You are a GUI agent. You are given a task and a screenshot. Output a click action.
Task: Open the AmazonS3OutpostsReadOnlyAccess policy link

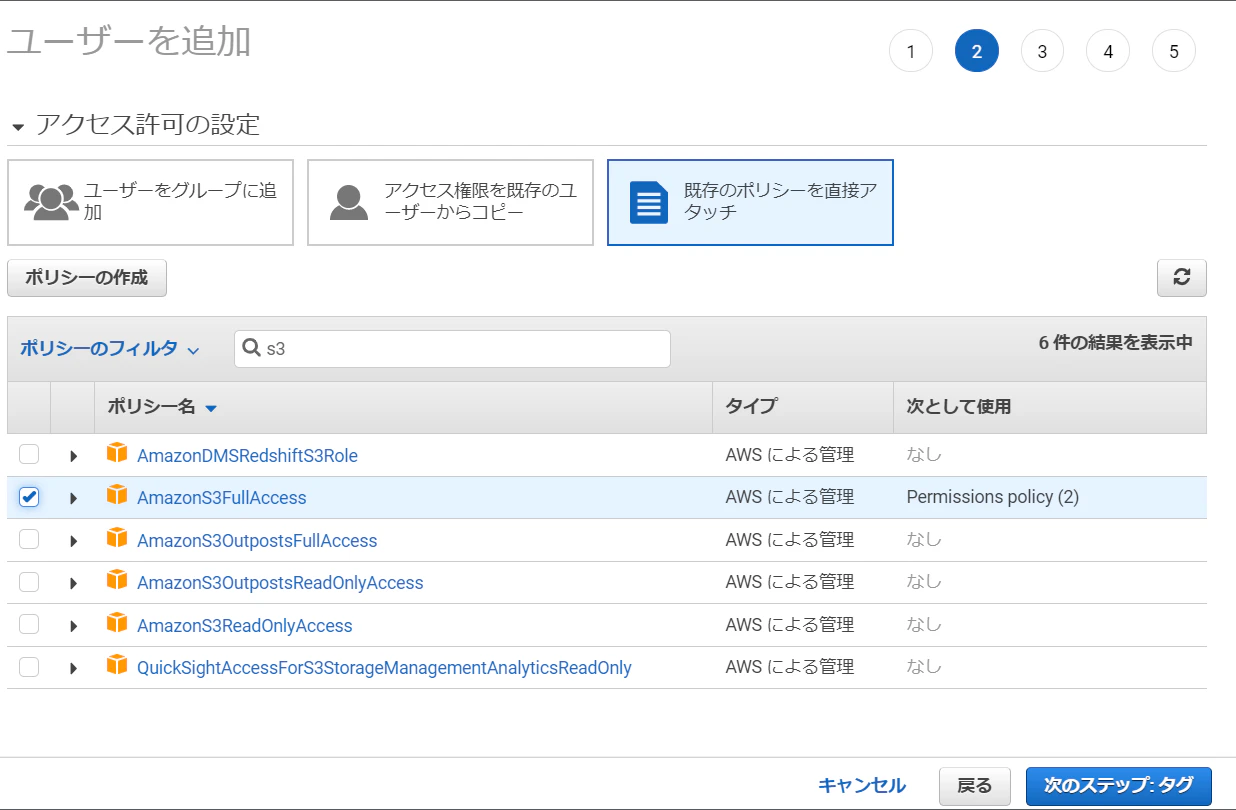(x=280, y=583)
